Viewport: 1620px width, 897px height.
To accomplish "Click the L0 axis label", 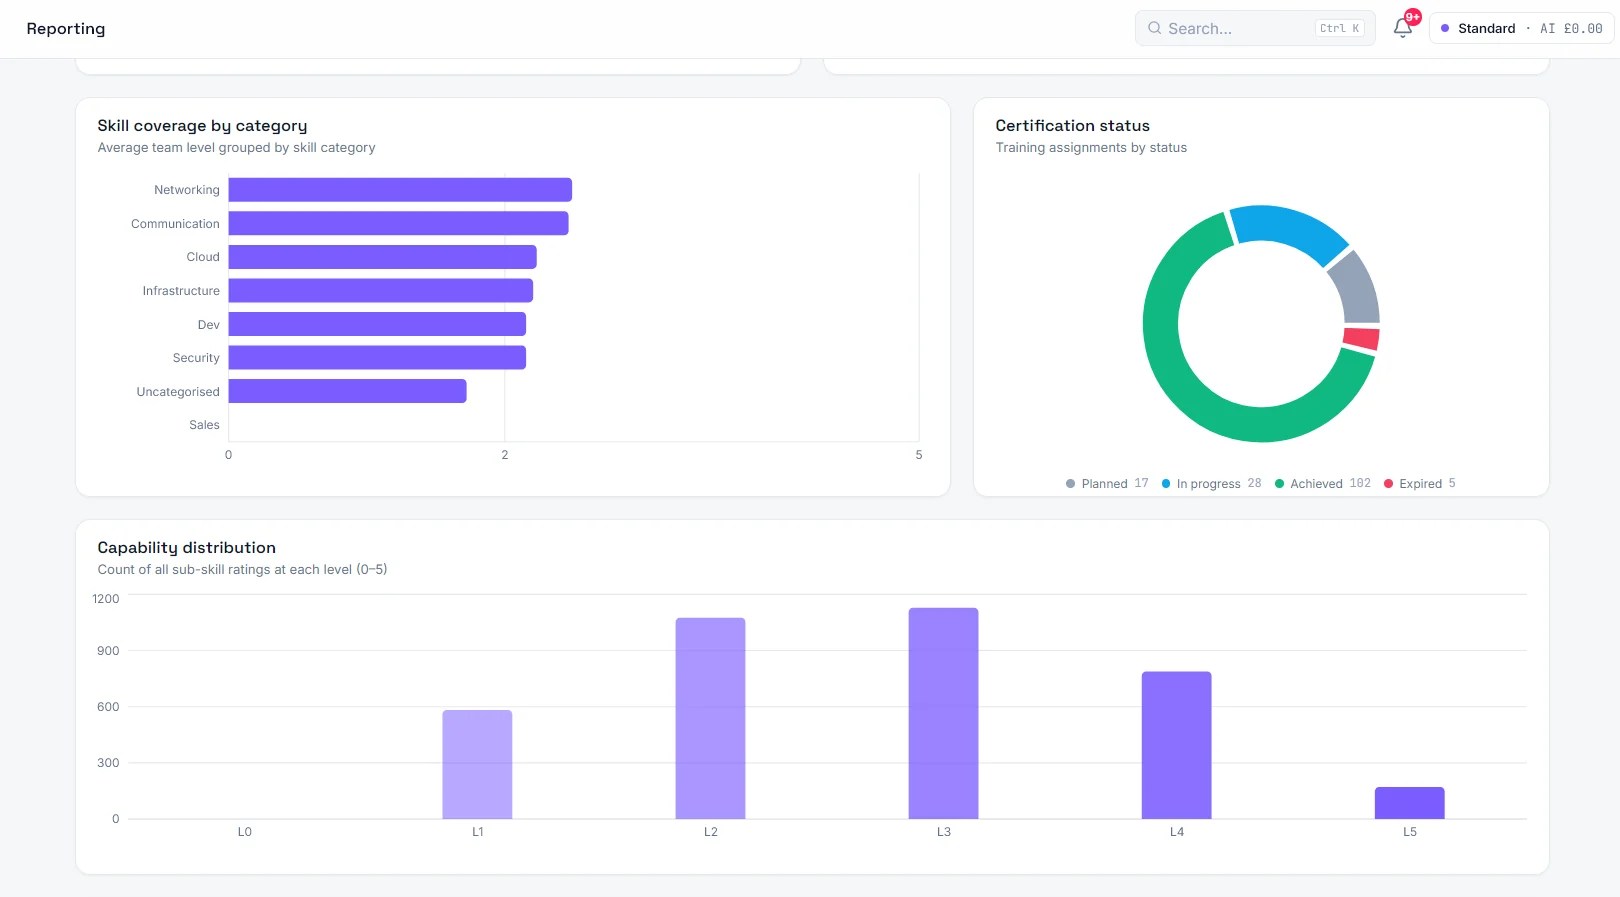I will pyautogui.click(x=245, y=832).
